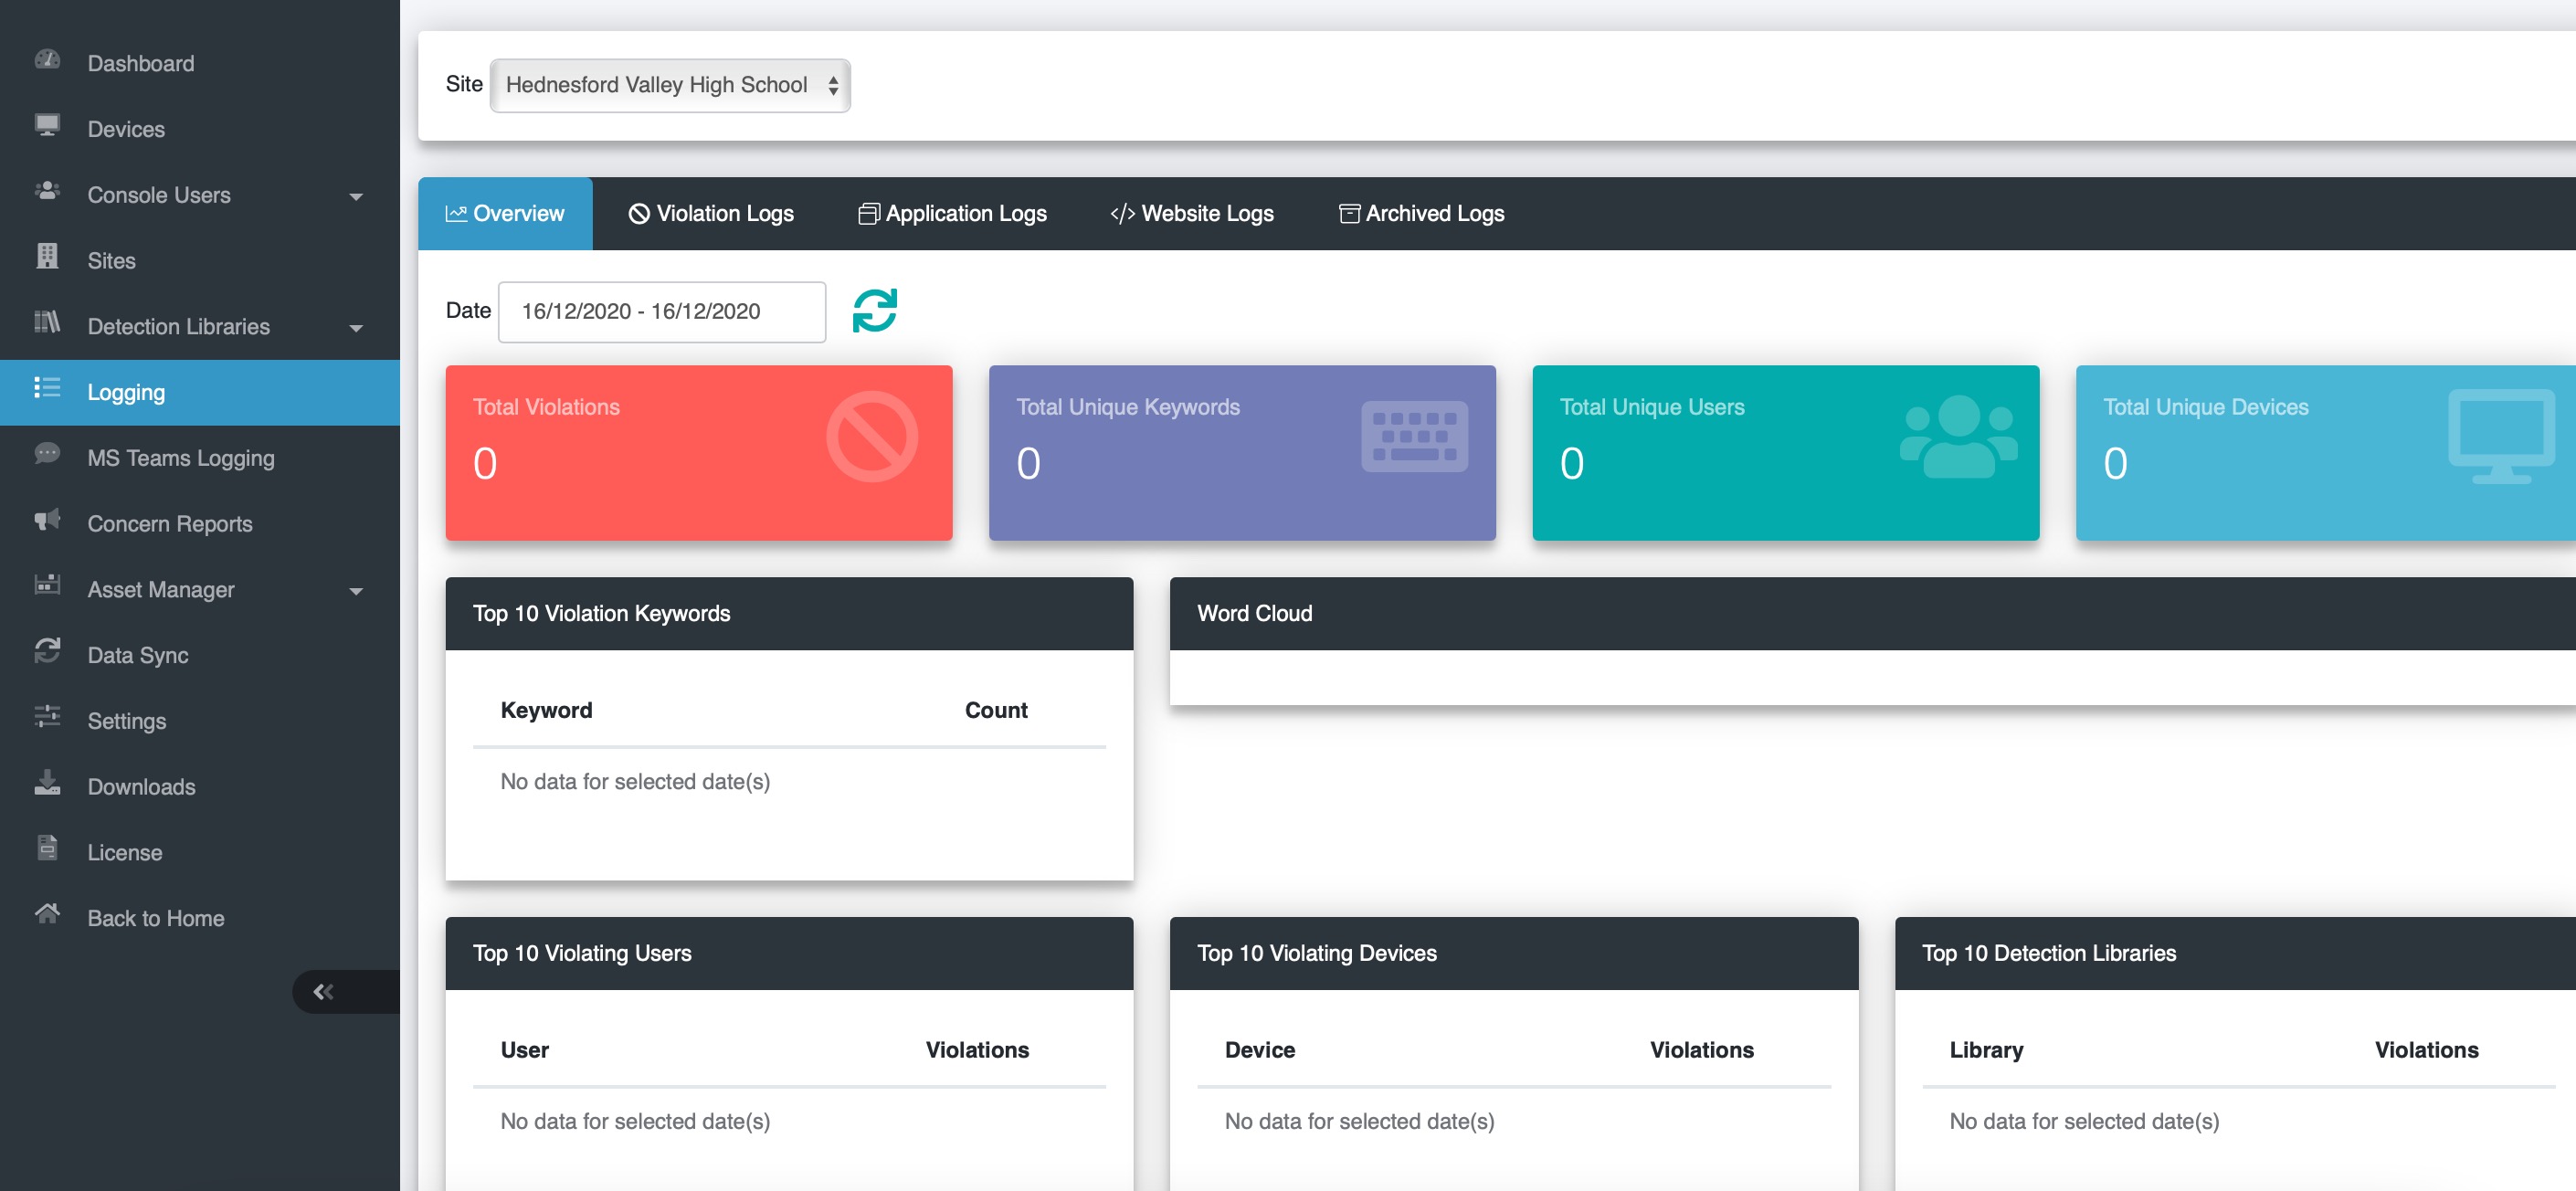Click Top 10 Violating Users panel header
2576x1191 pixels.
pyautogui.click(x=790, y=954)
